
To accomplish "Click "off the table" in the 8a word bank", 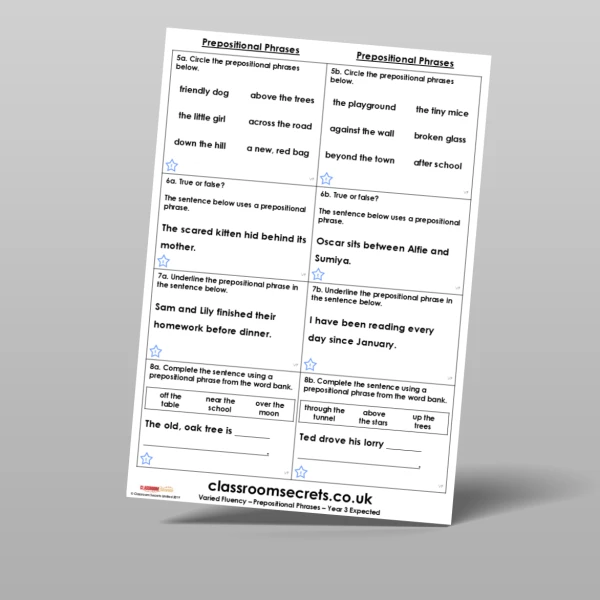I will click(x=170, y=400).
